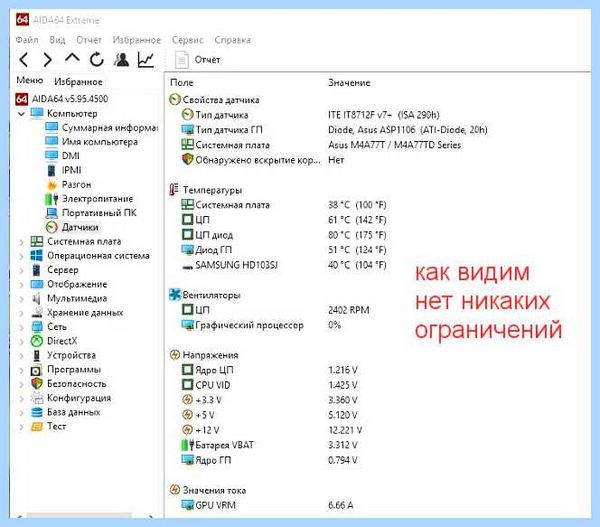600x527 pixels.
Task: Open the Избранное menu in menu bar
Action: point(137,40)
